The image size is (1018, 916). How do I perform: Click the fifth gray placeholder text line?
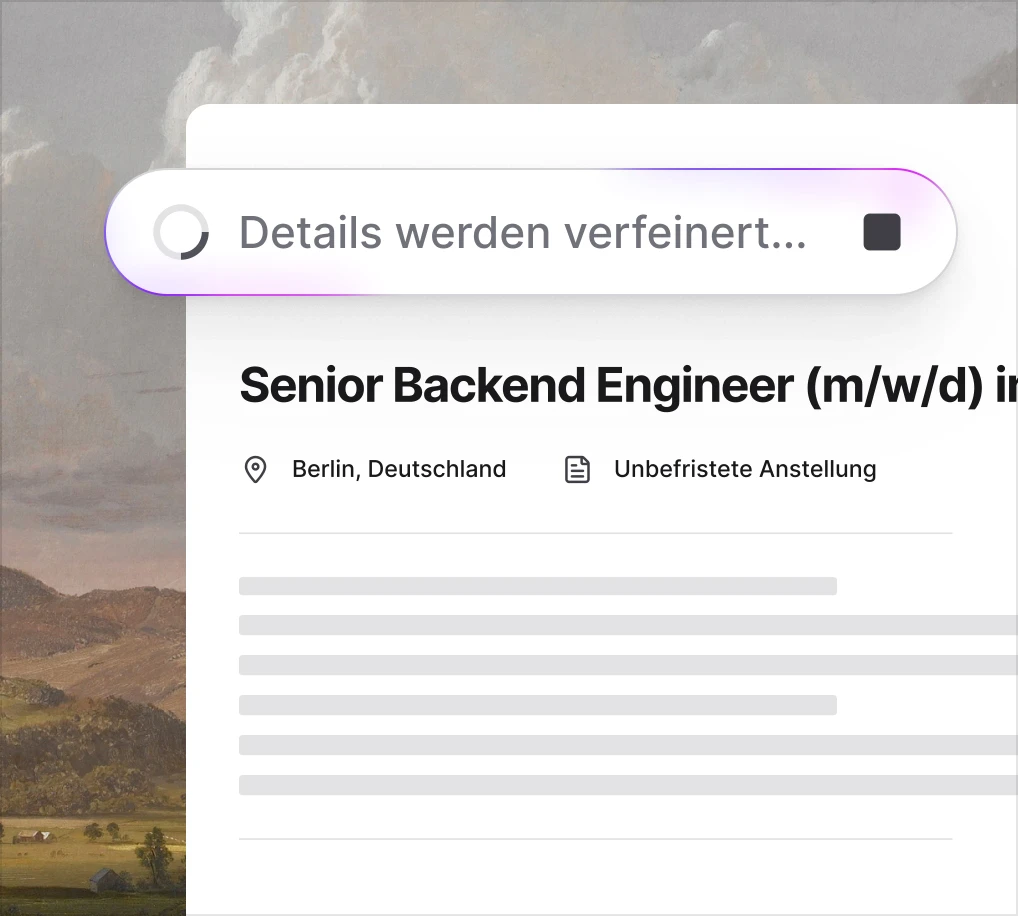pos(628,745)
